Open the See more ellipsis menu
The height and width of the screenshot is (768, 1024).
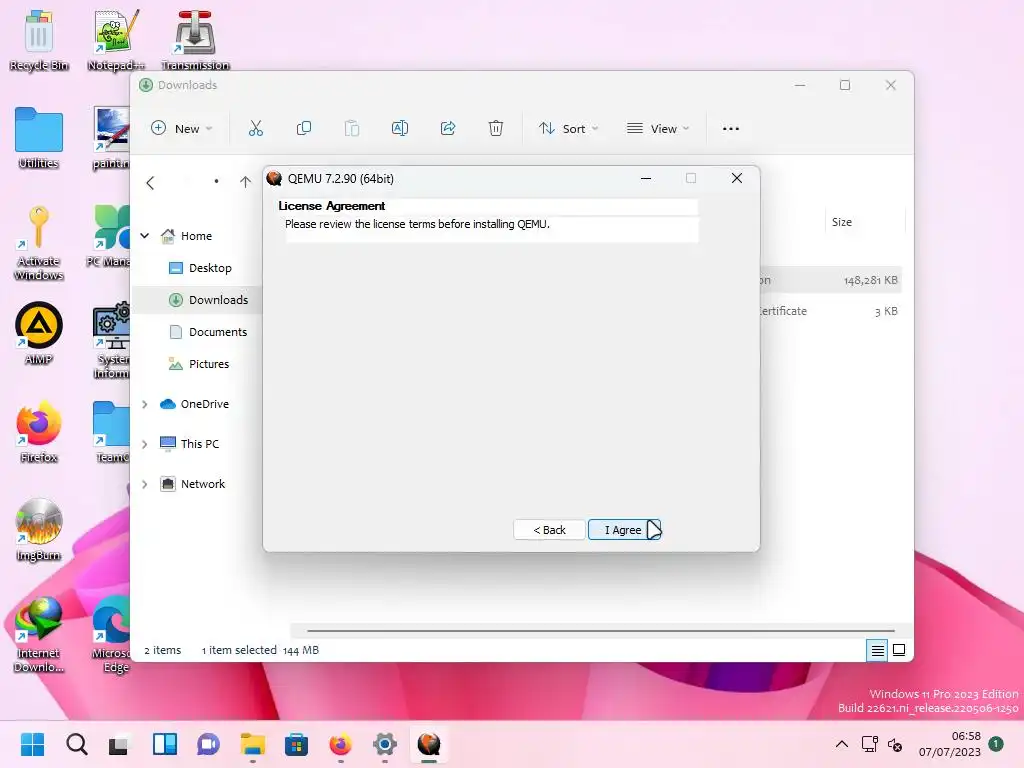click(x=731, y=129)
